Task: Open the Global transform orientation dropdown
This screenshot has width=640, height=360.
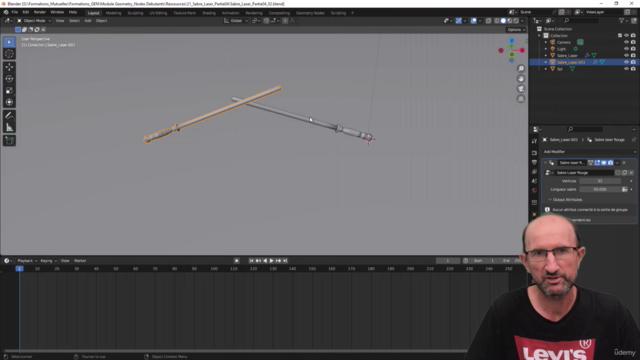Action: (x=236, y=21)
